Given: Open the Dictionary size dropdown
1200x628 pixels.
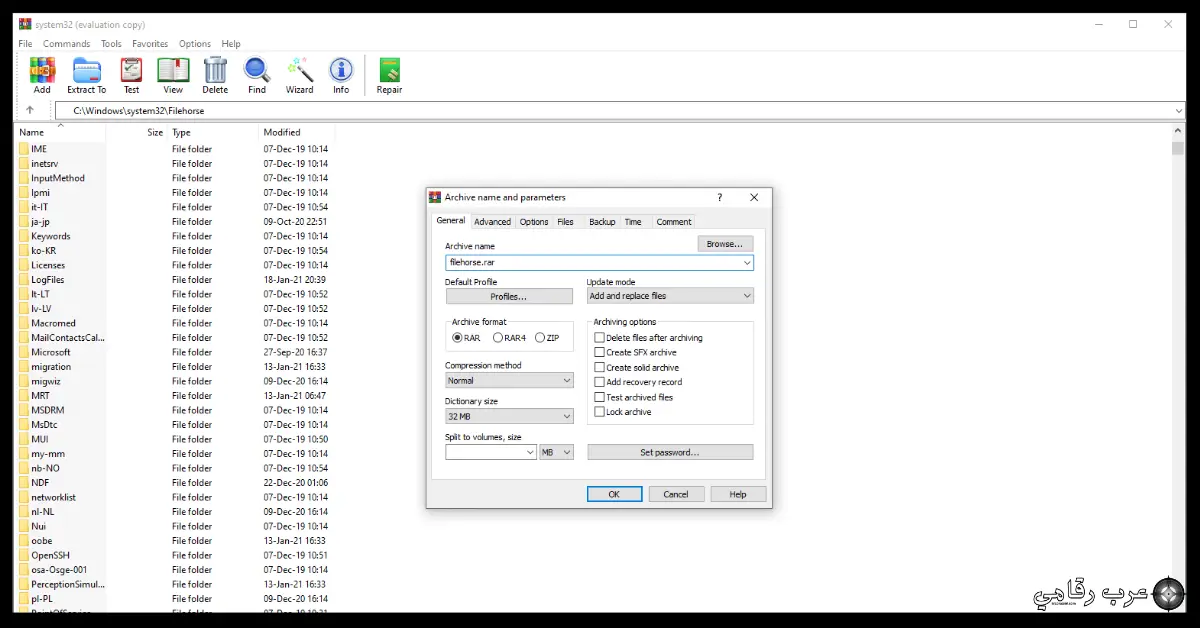Looking at the screenshot, I should [x=509, y=416].
